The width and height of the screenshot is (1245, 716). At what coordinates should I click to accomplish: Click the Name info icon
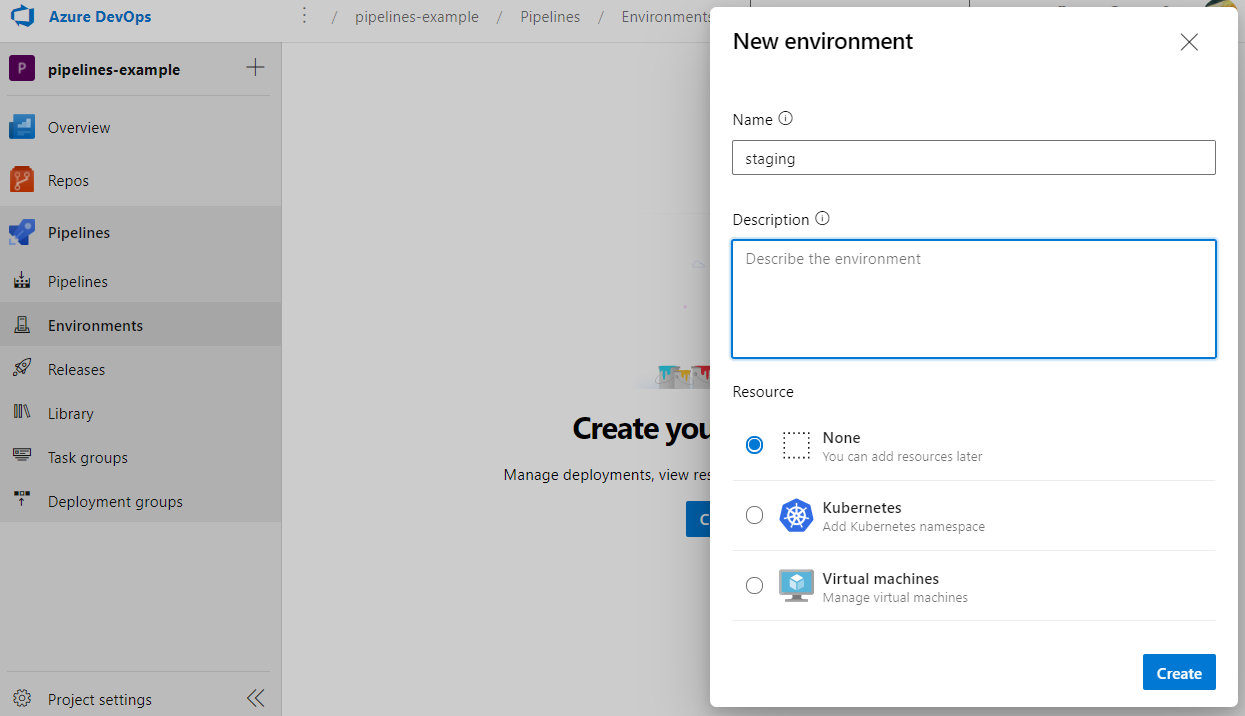[x=786, y=118]
